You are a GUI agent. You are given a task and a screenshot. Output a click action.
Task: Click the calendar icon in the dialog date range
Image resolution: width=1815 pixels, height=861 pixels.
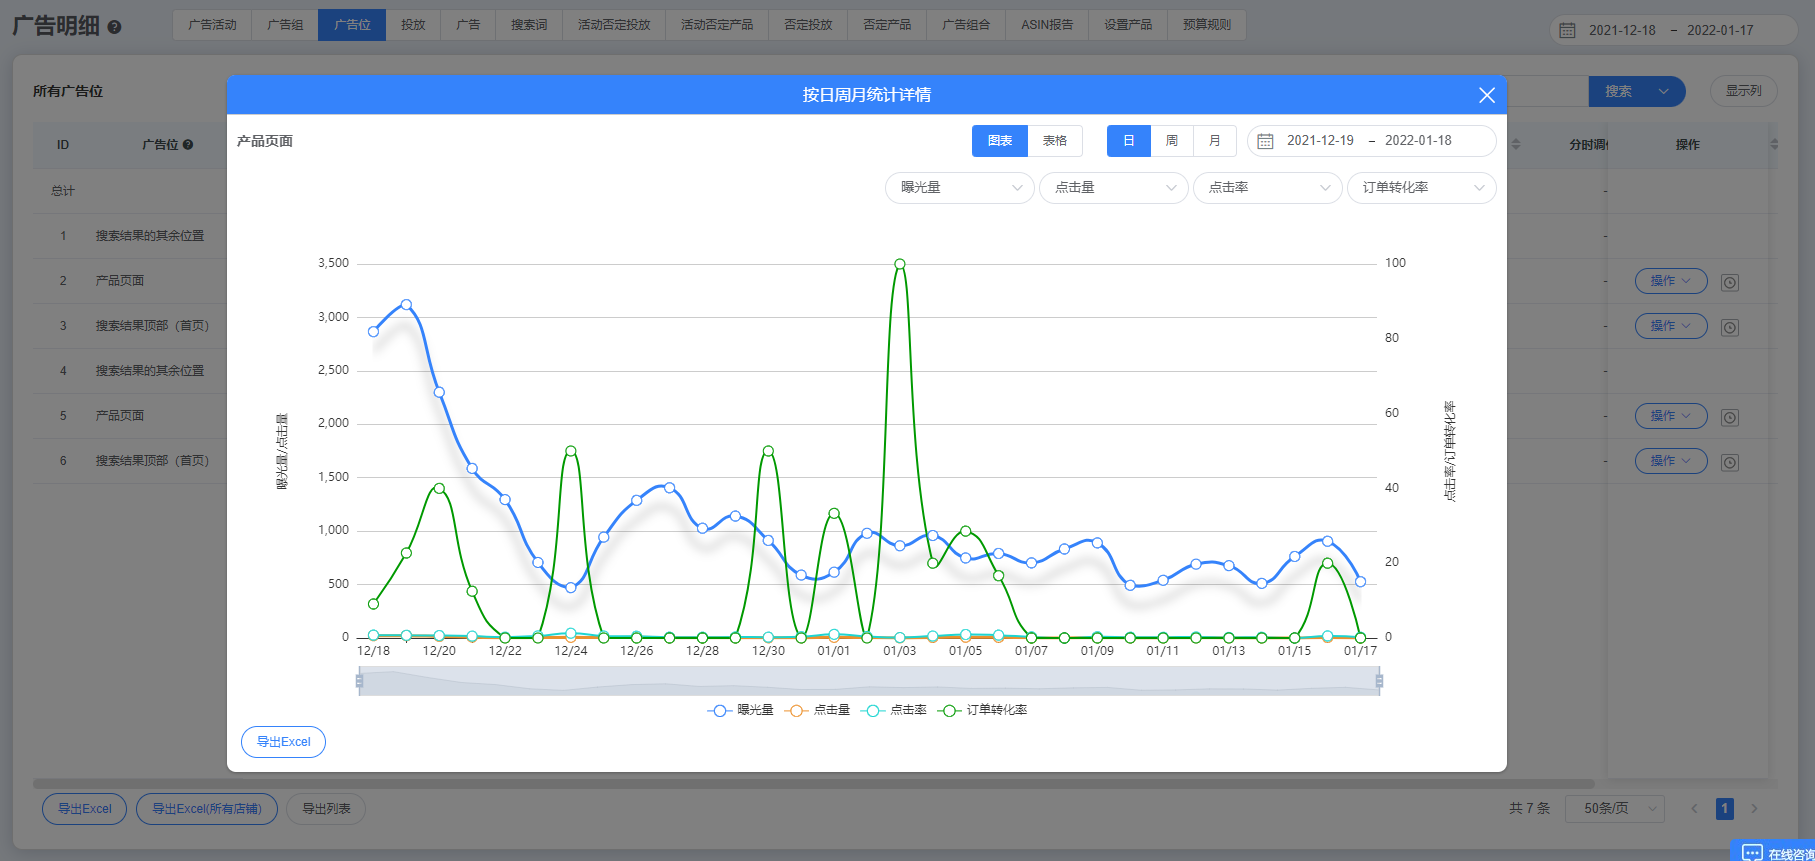coord(1265,141)
